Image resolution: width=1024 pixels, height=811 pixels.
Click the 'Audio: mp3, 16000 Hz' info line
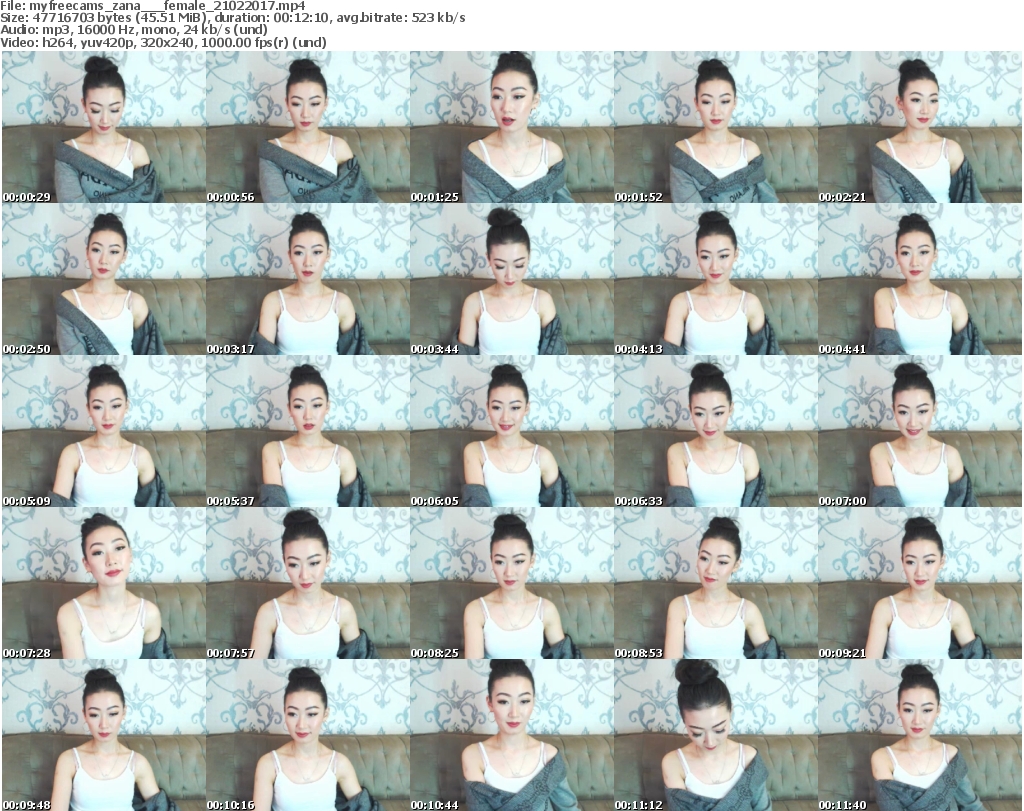click(x=134, y=30)
